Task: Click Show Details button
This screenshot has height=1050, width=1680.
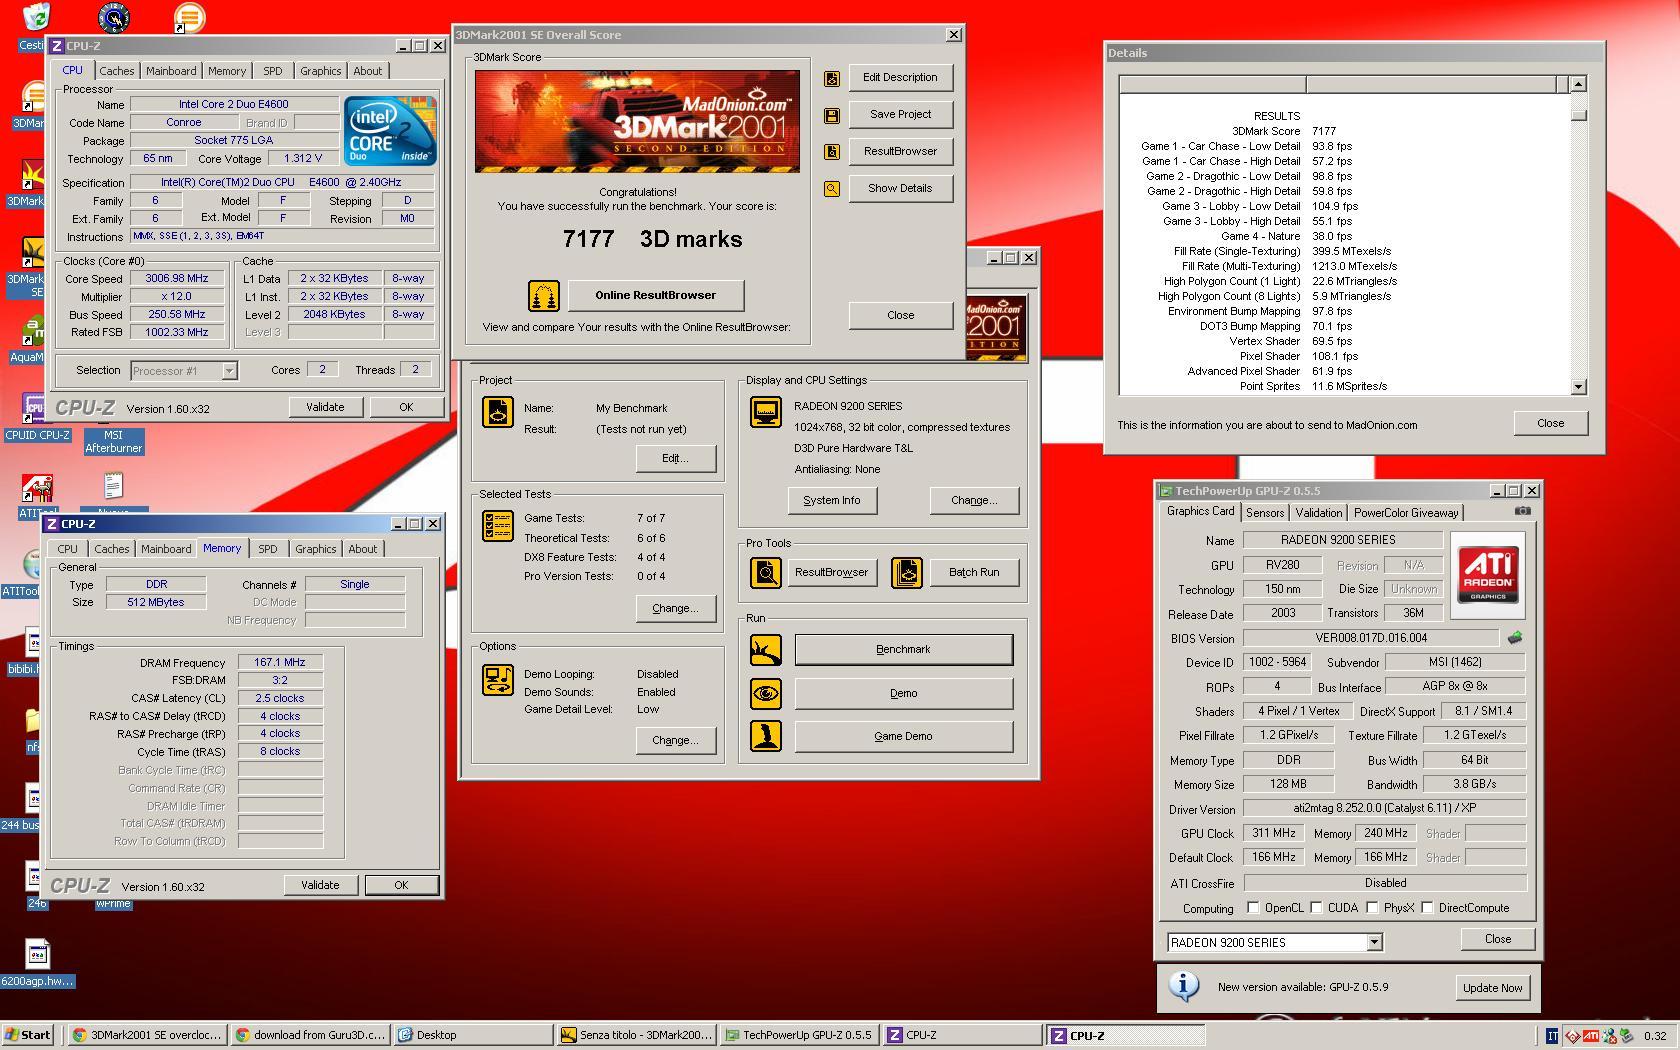Action: tap(900, 188)
